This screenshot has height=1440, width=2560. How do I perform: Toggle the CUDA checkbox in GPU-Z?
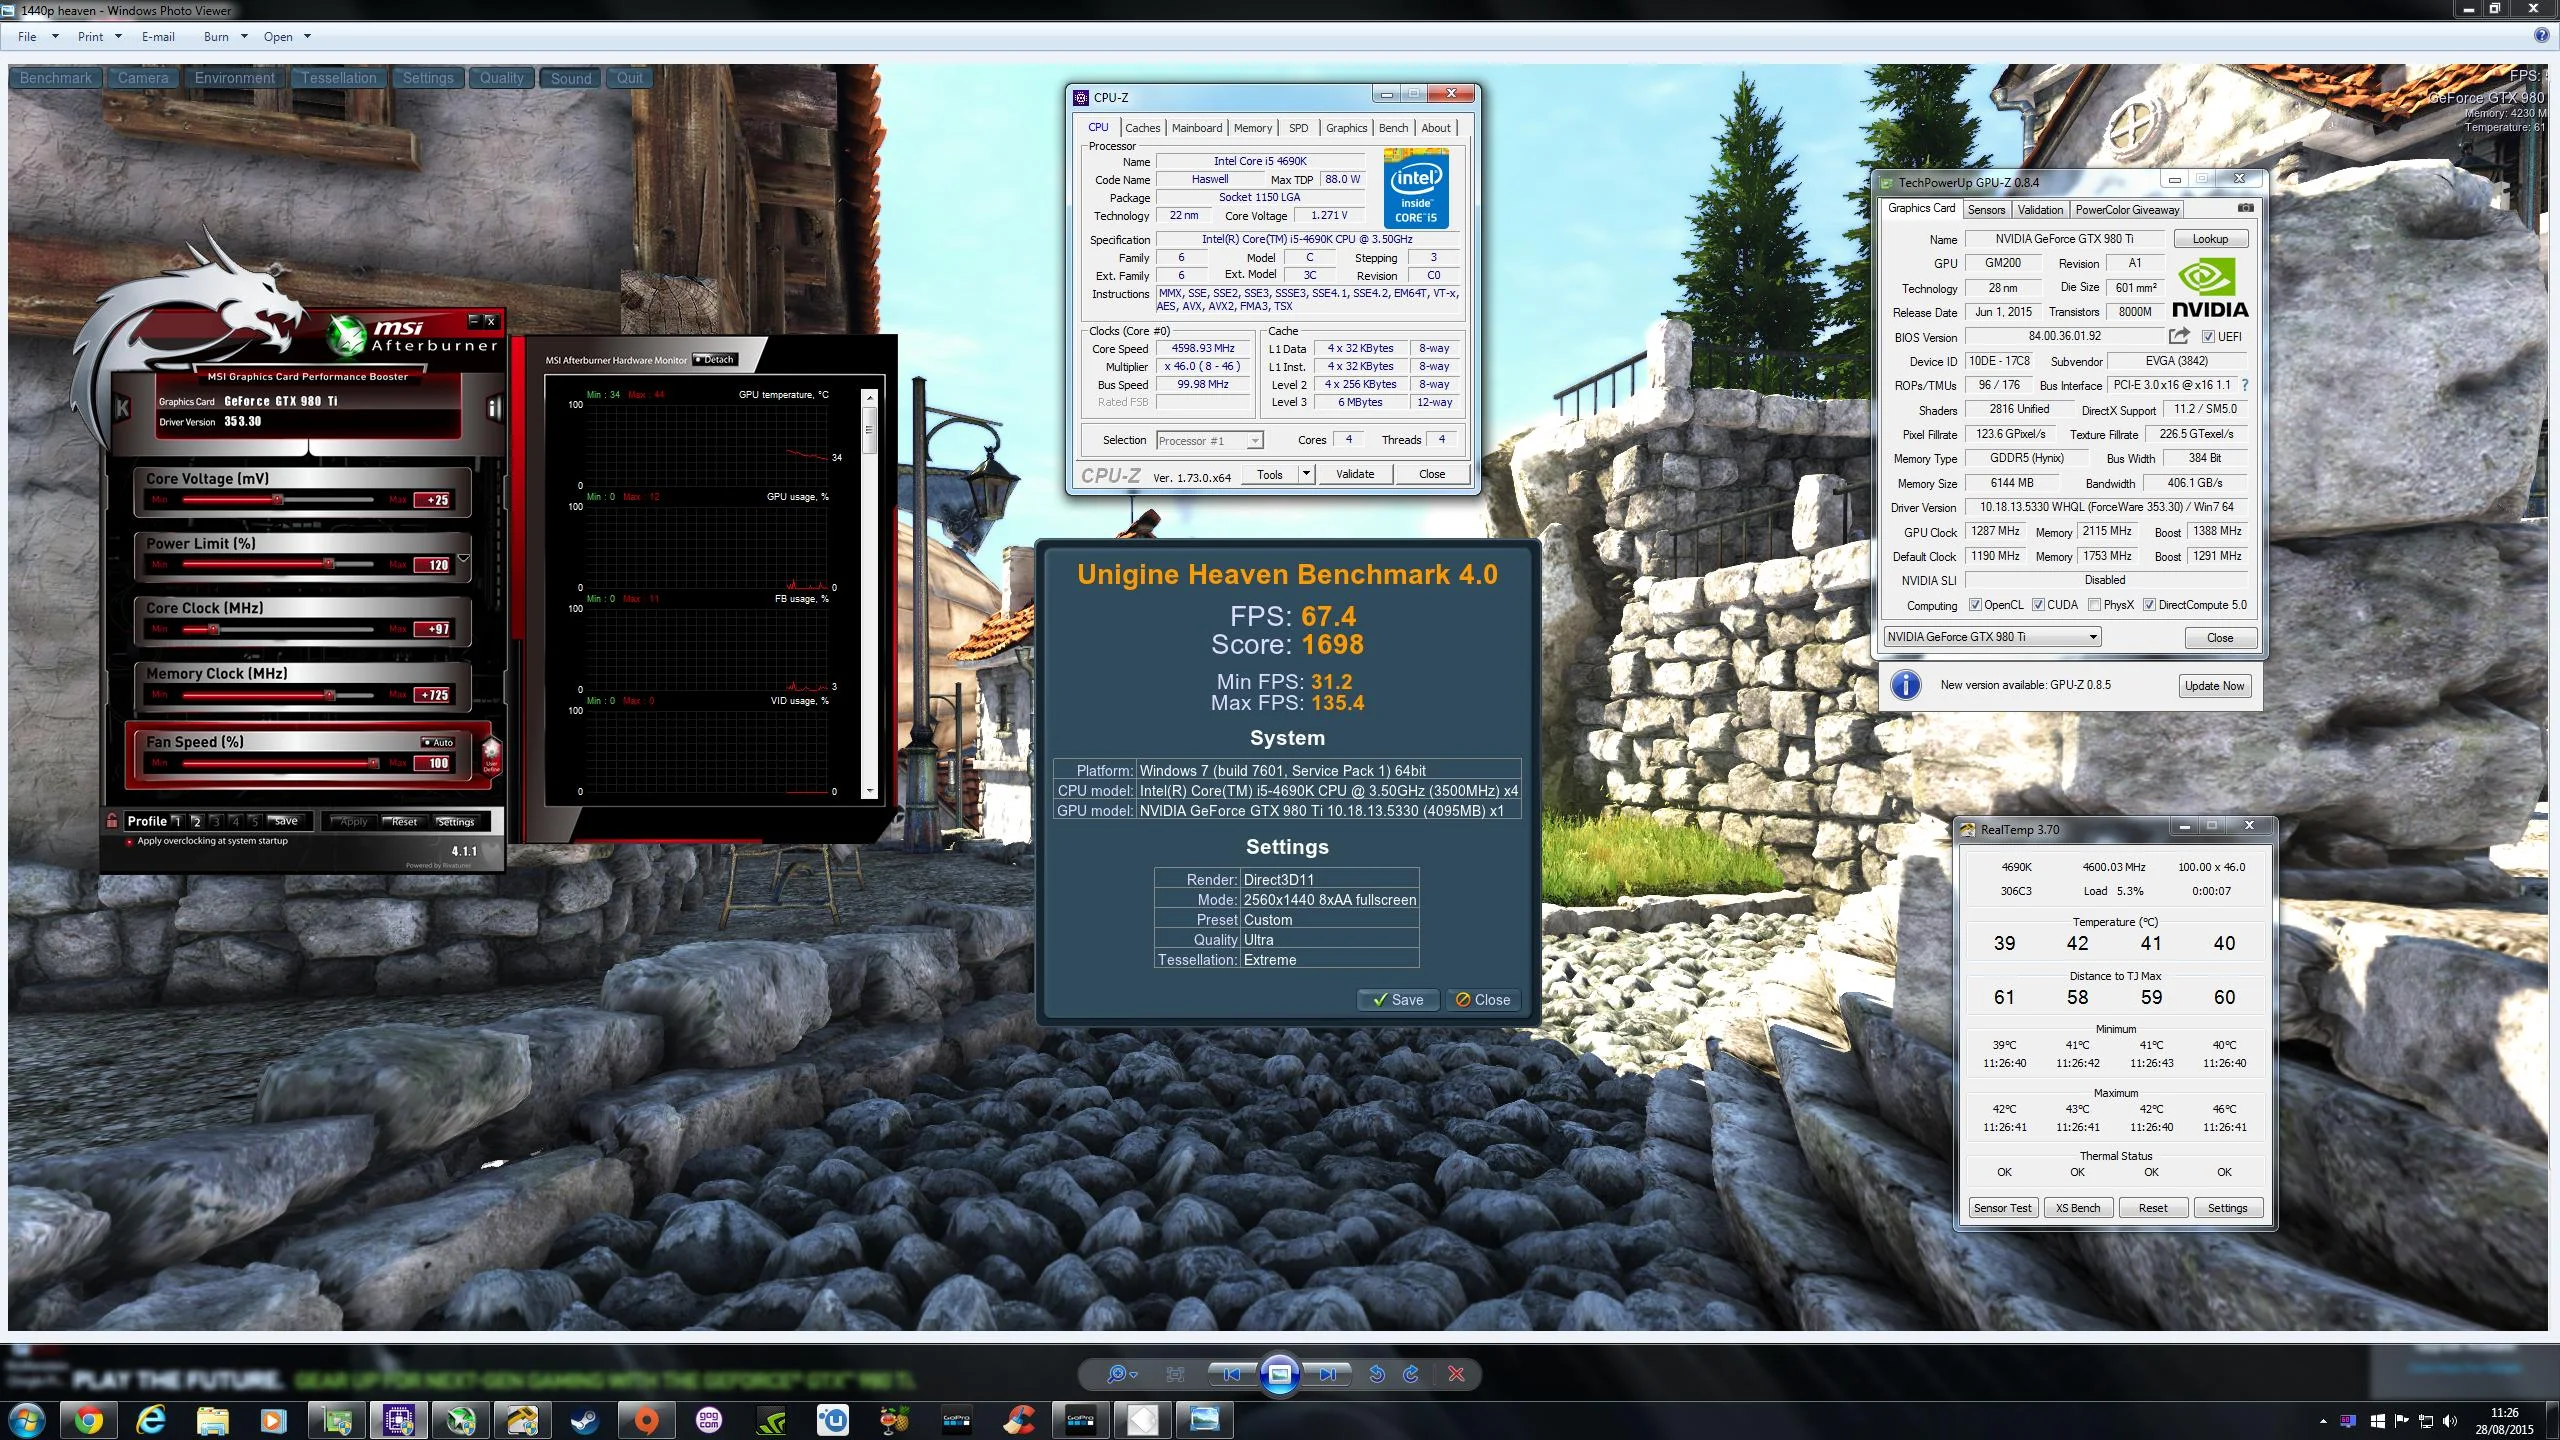pyautogui.click(x=2038, y=605)
